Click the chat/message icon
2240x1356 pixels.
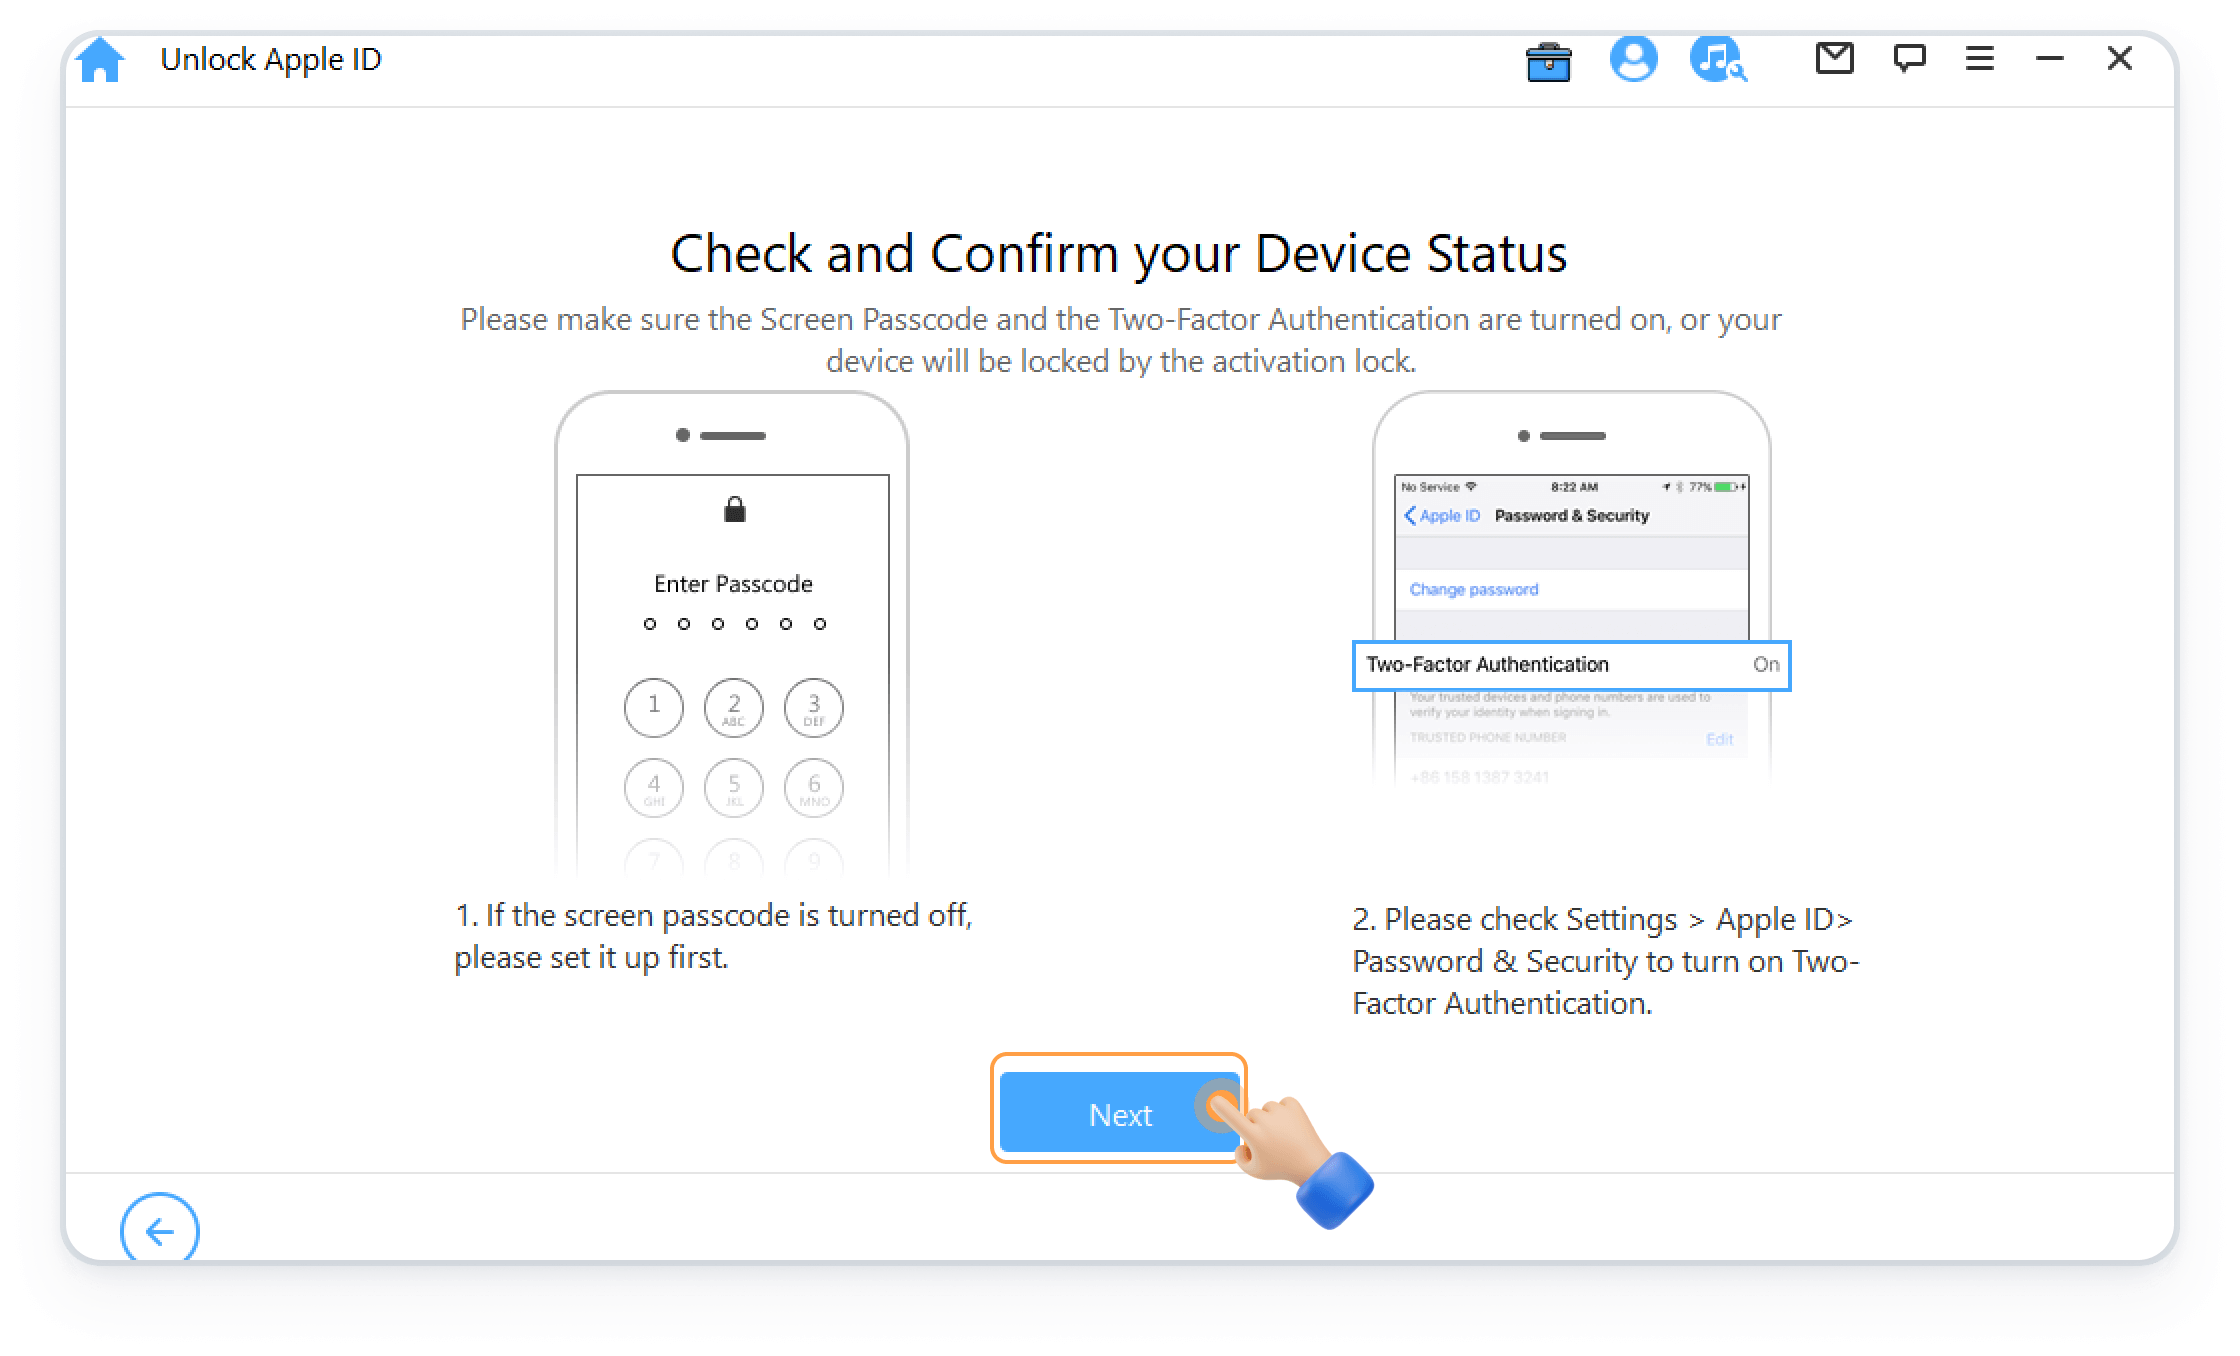pyautogui.click(x=1907, y=59)
